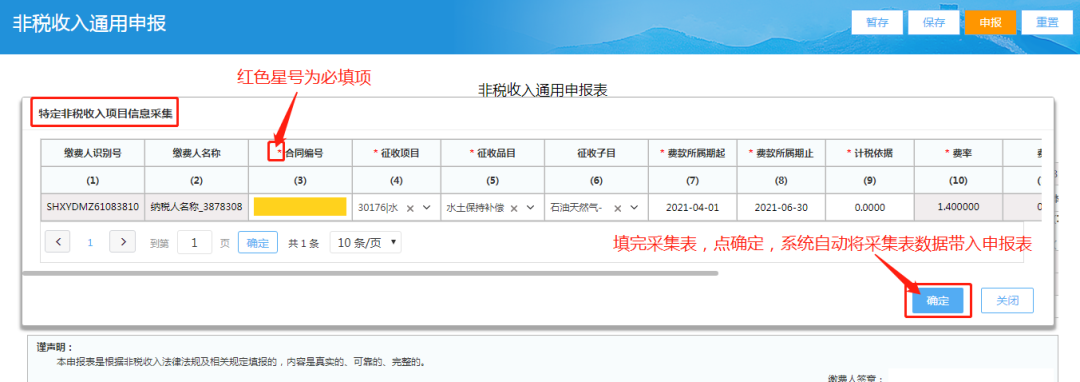The image size is (1080, 382).
Task: Expand the 征收项目 dropdown arrow
Action: point(426,207)
